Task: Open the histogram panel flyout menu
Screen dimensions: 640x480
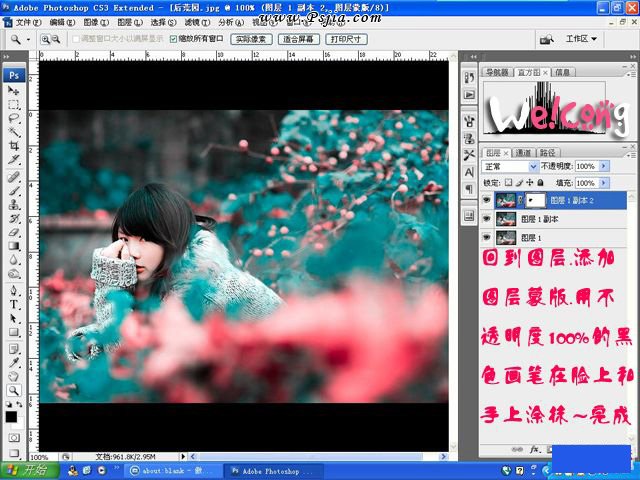Action: 631,74
